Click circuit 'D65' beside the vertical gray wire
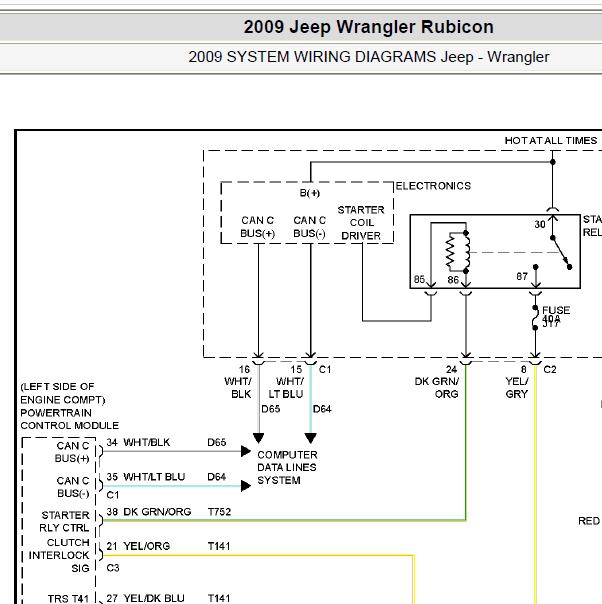Viewport: 602px width, 604px height. point(270,409)
